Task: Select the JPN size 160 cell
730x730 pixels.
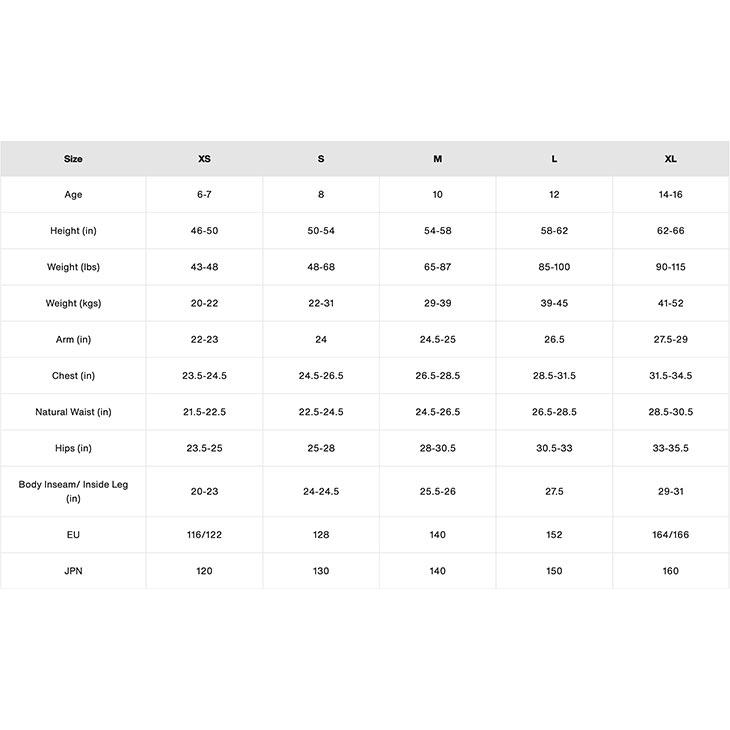Action: 671,571
